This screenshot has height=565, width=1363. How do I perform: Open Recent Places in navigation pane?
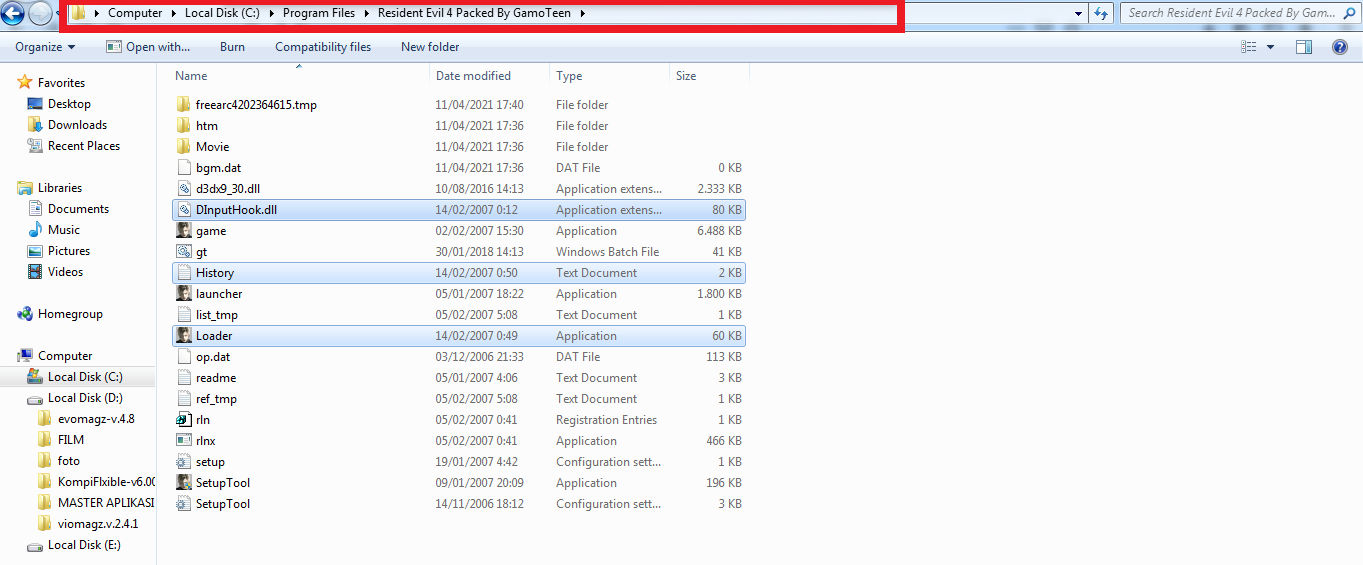84,146
